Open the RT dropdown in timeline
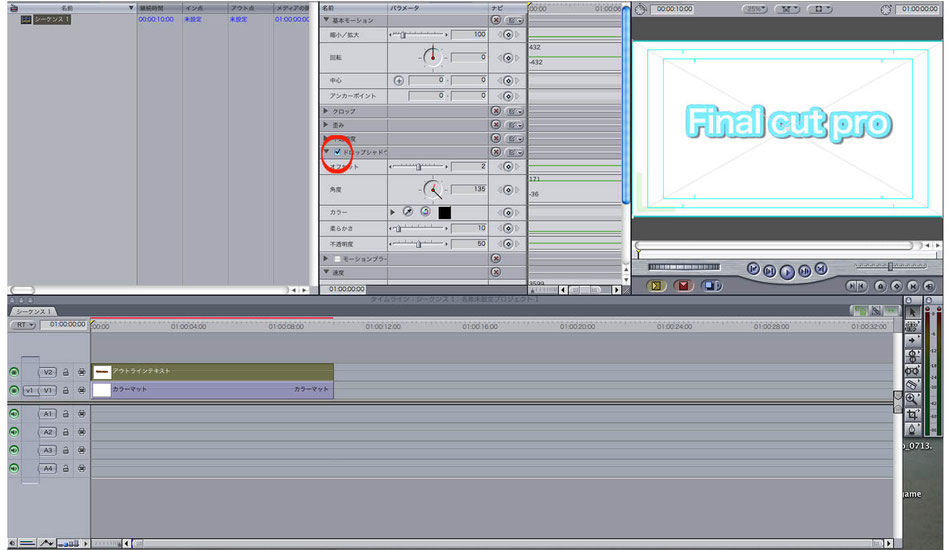This screenshot has width=950, height=550. pyautogui.click(x=24, y=325)
